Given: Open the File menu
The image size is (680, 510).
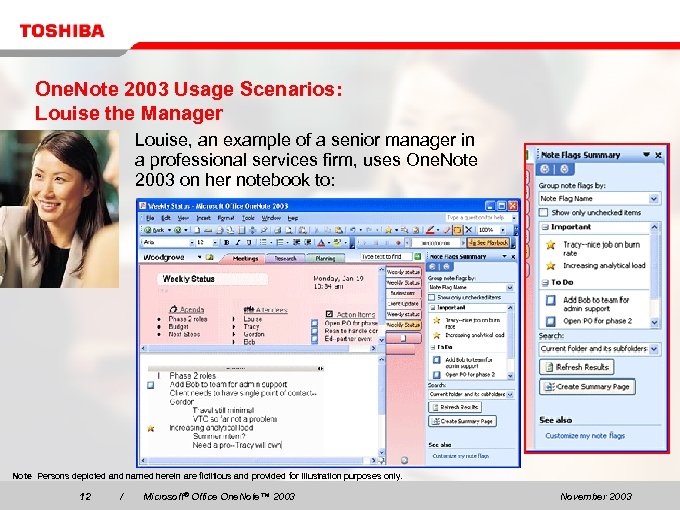Looking at the screenshot, I should pyautogui.click(x=150, y=218).
